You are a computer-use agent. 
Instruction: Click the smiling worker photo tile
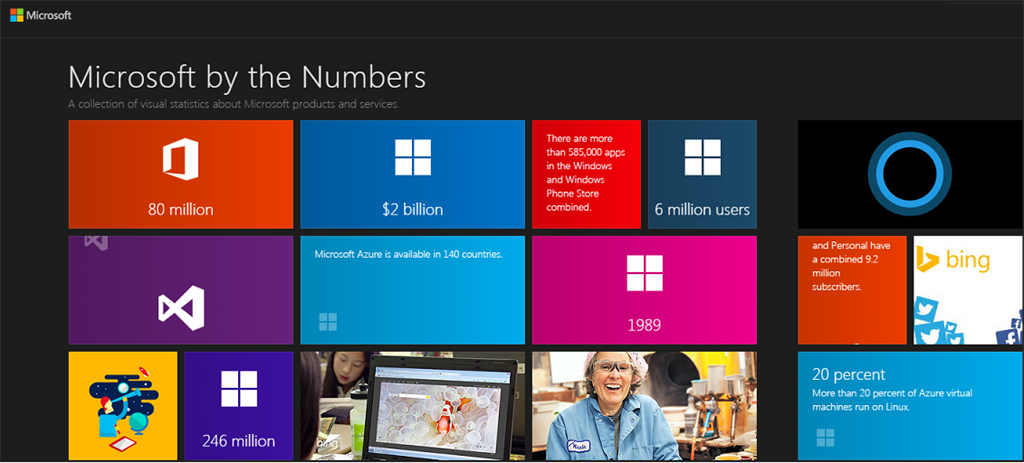(x=645, y=406)
